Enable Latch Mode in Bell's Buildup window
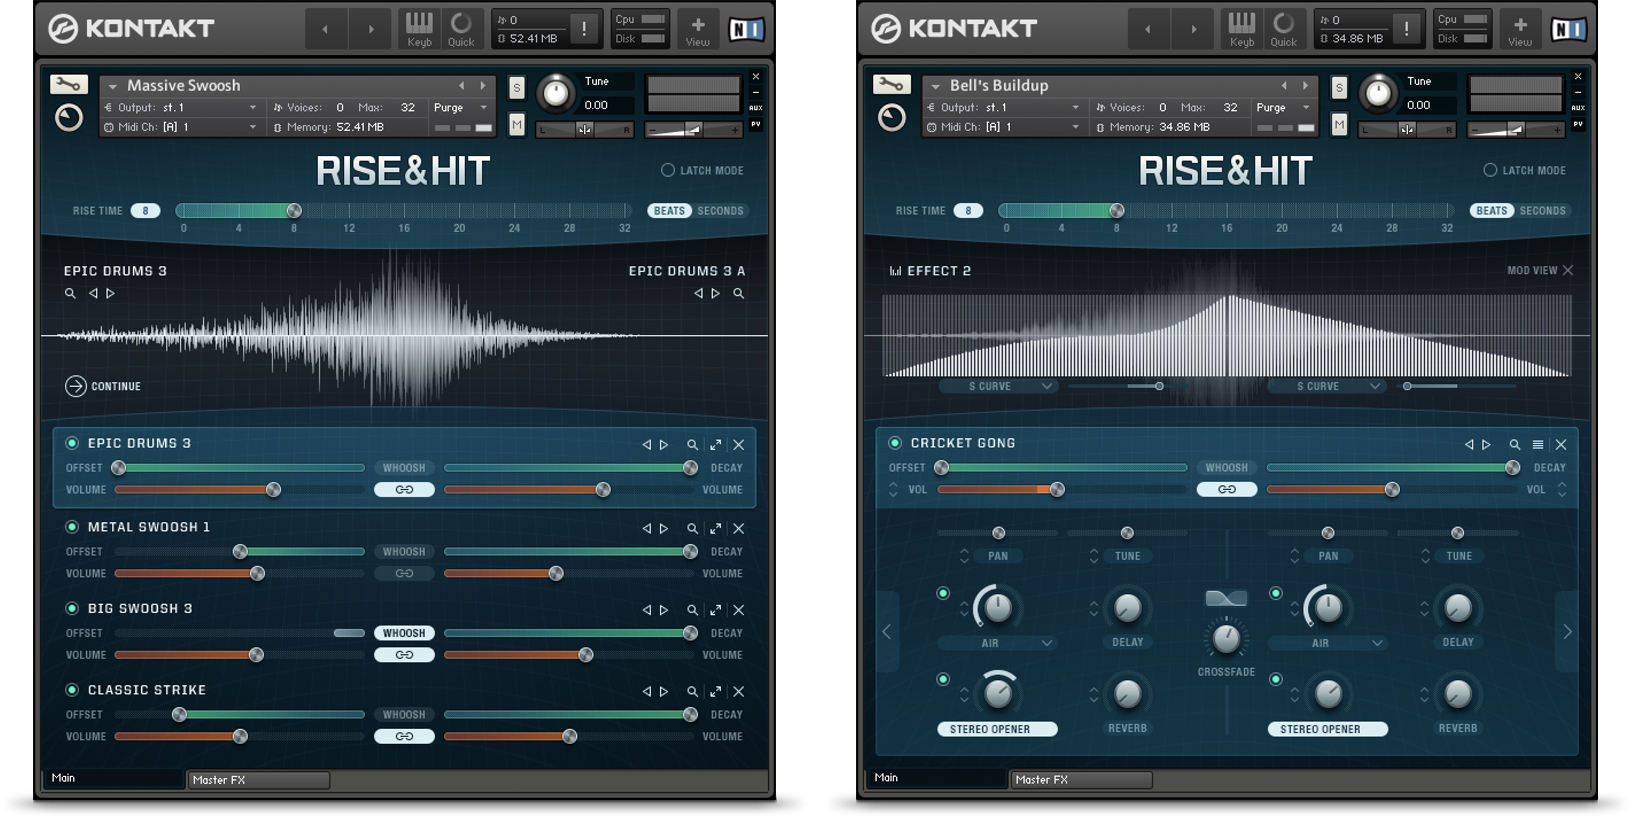This screenshot has height=818, width=1631. point(1490,170)
